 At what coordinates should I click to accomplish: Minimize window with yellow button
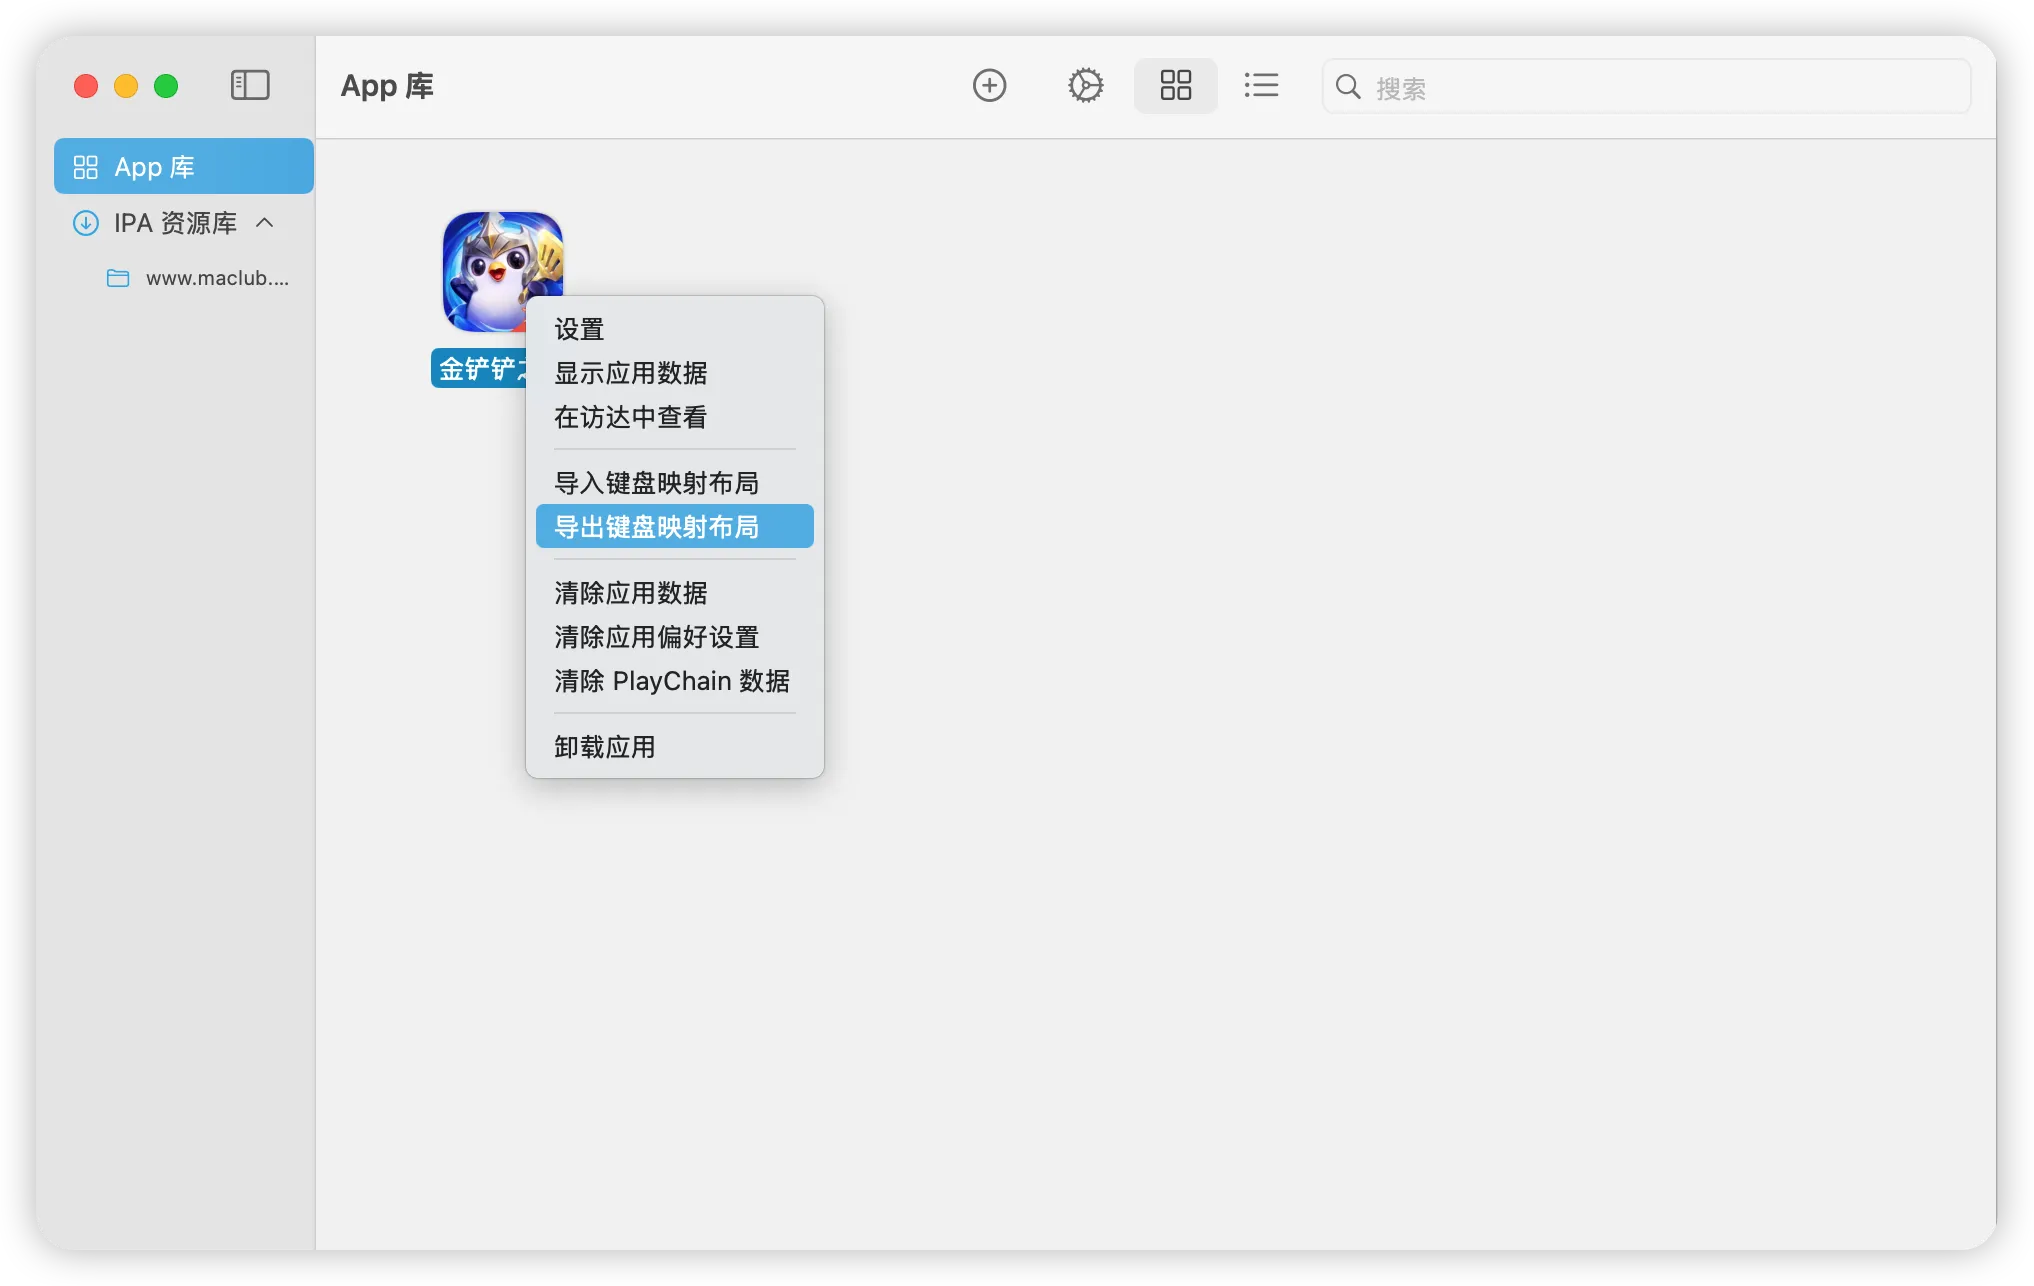(126, 86)
